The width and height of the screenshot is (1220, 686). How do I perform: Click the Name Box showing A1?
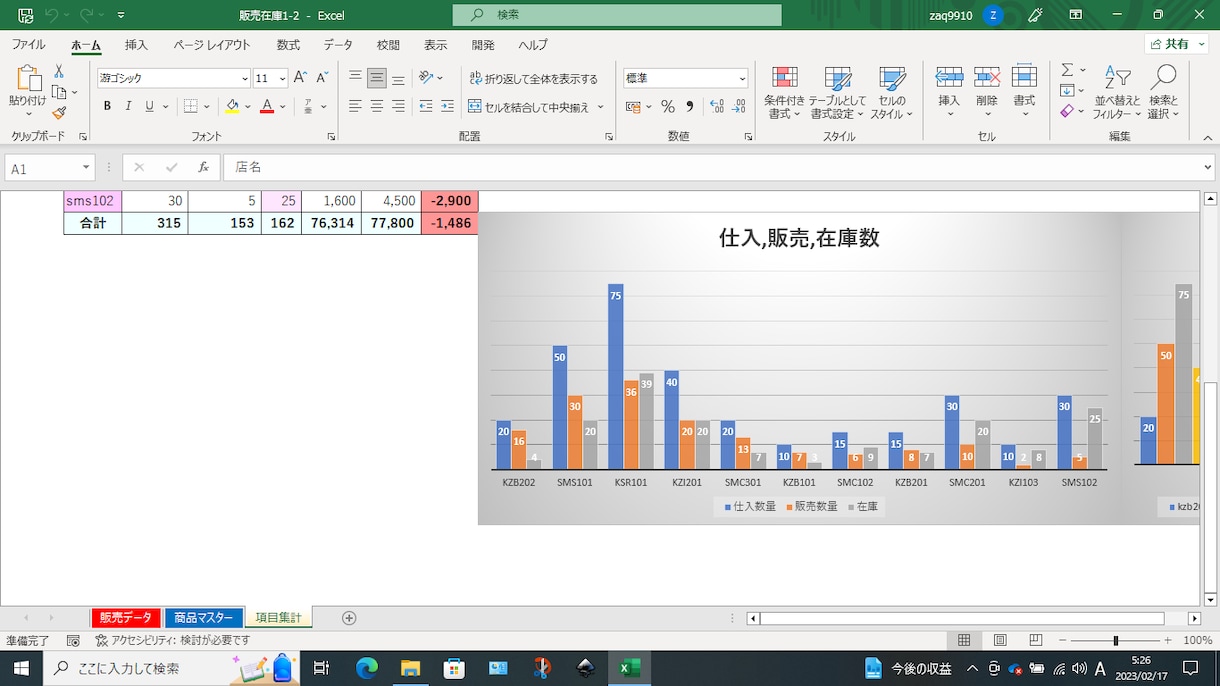[x=49, y=168]
